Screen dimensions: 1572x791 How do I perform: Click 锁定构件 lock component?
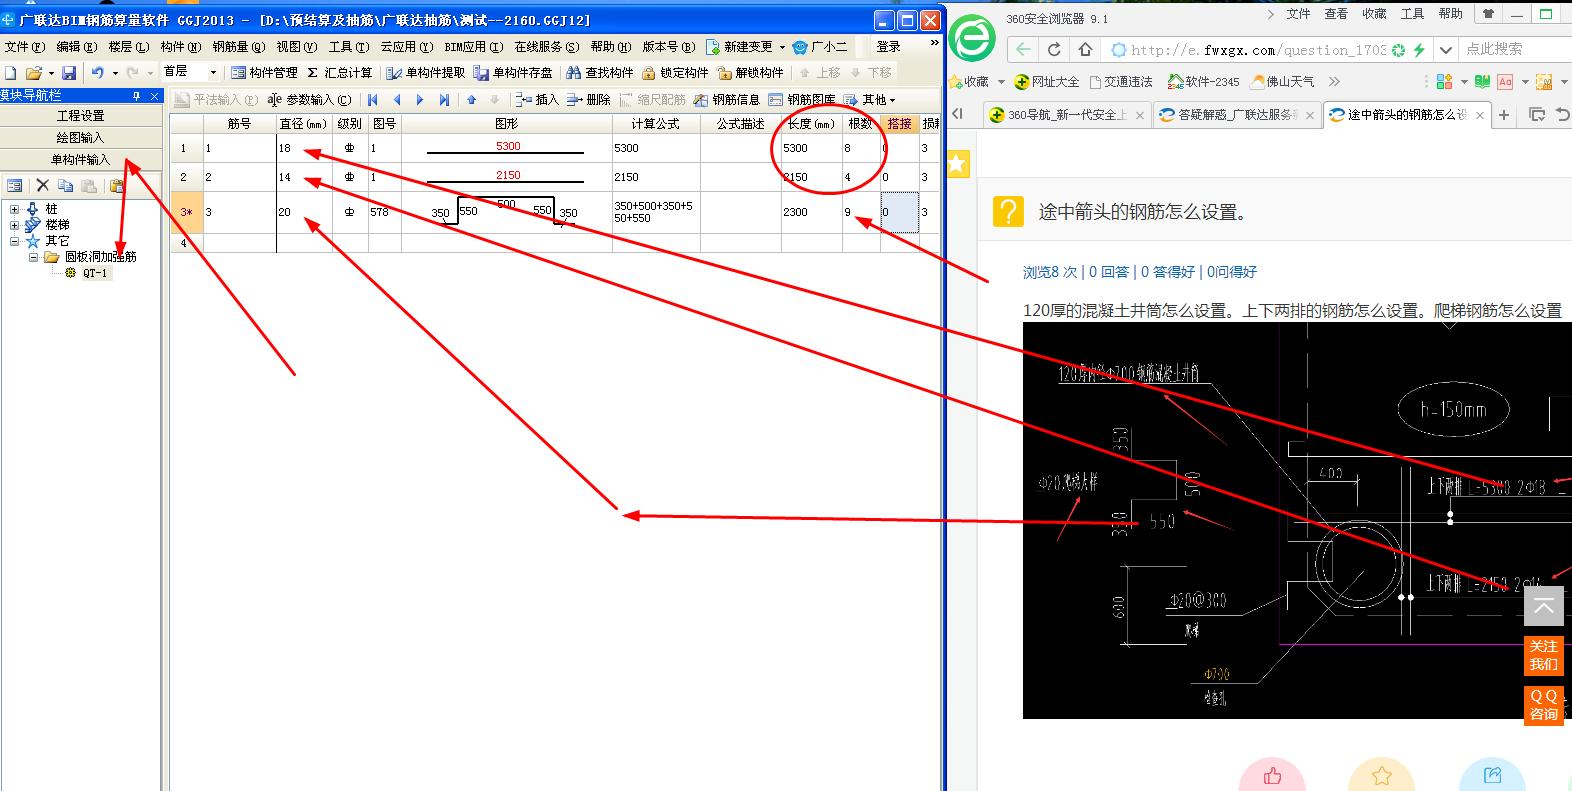point(675,73)
